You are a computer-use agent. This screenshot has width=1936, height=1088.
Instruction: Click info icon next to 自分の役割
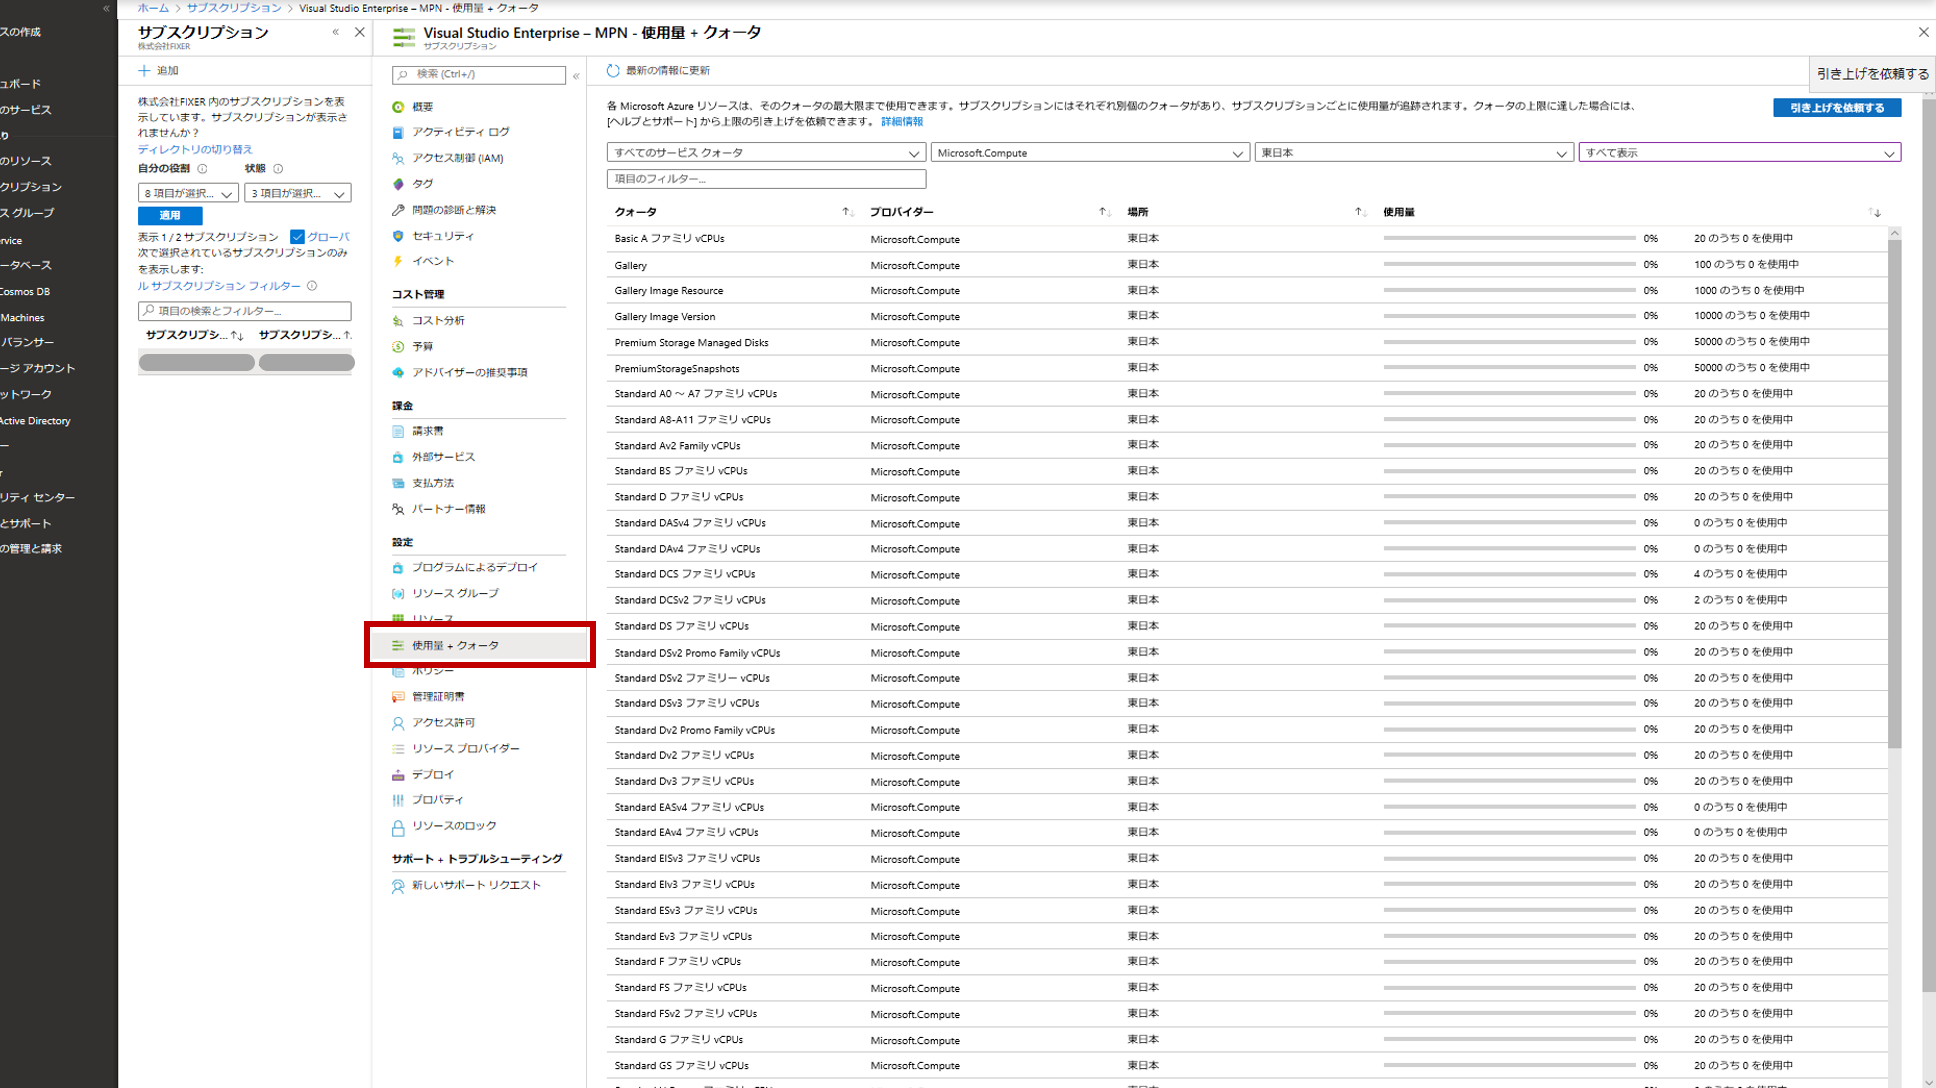tap(203, 169)
